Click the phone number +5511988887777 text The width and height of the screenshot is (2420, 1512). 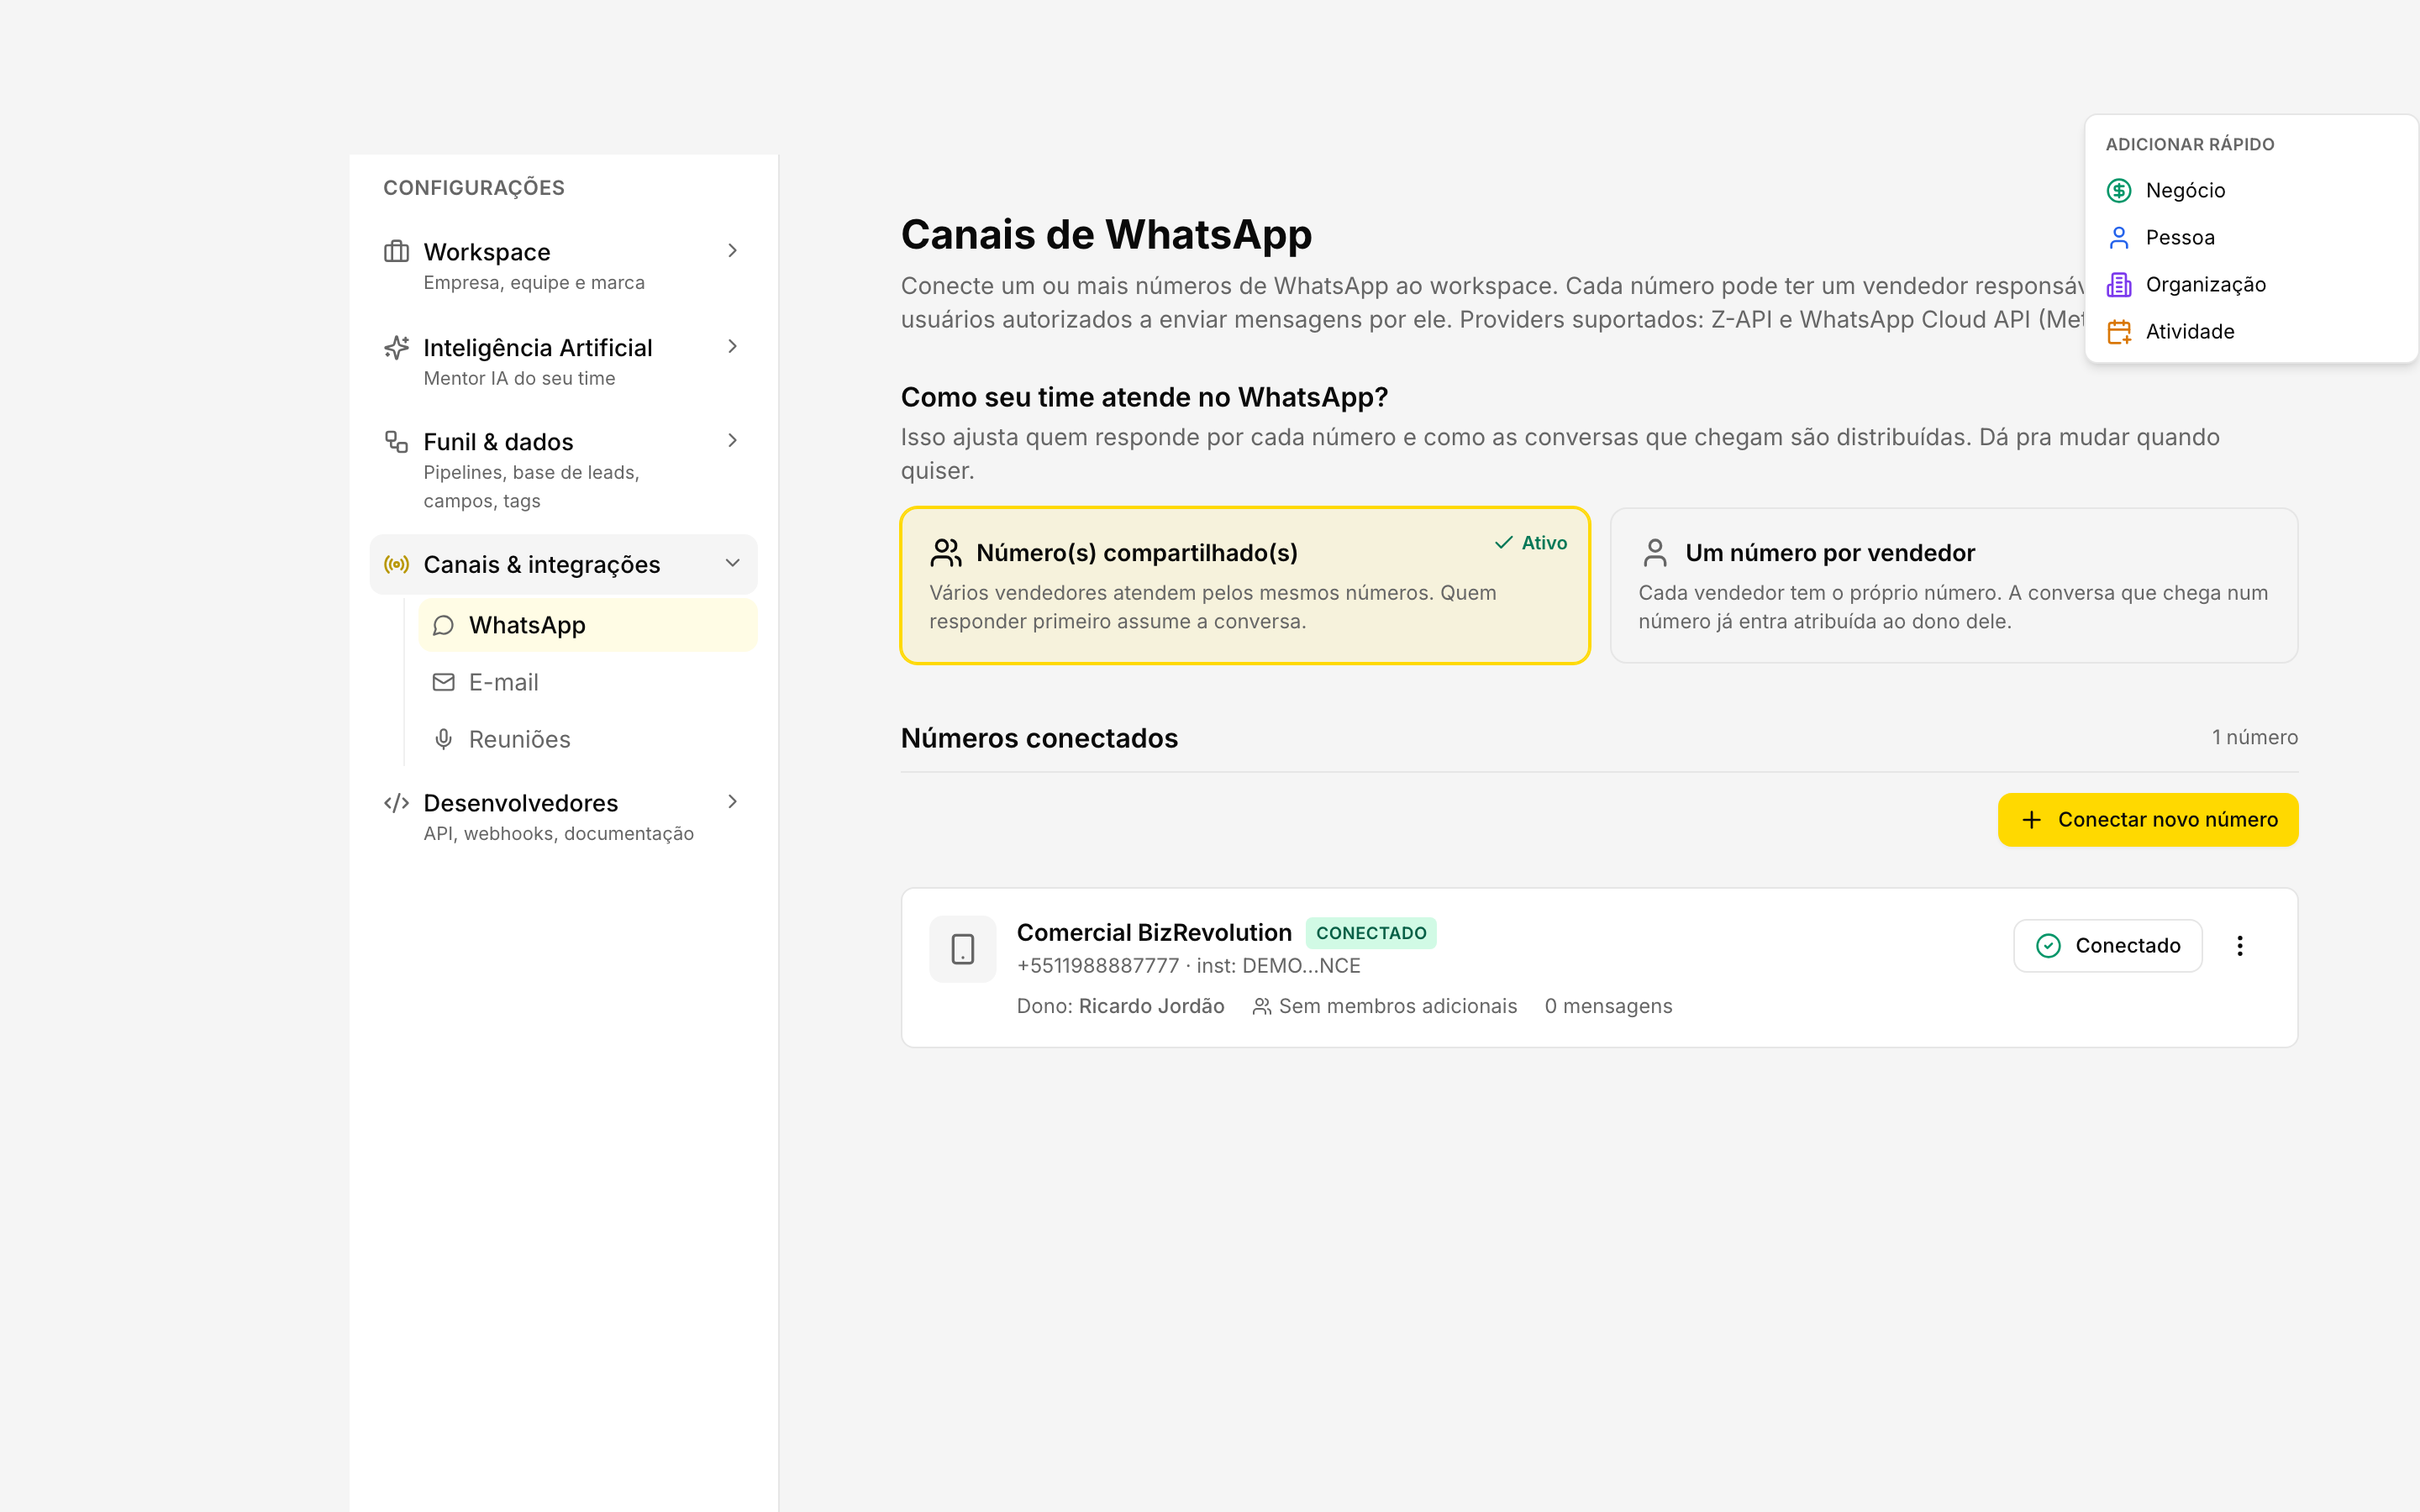point(1097,966)
